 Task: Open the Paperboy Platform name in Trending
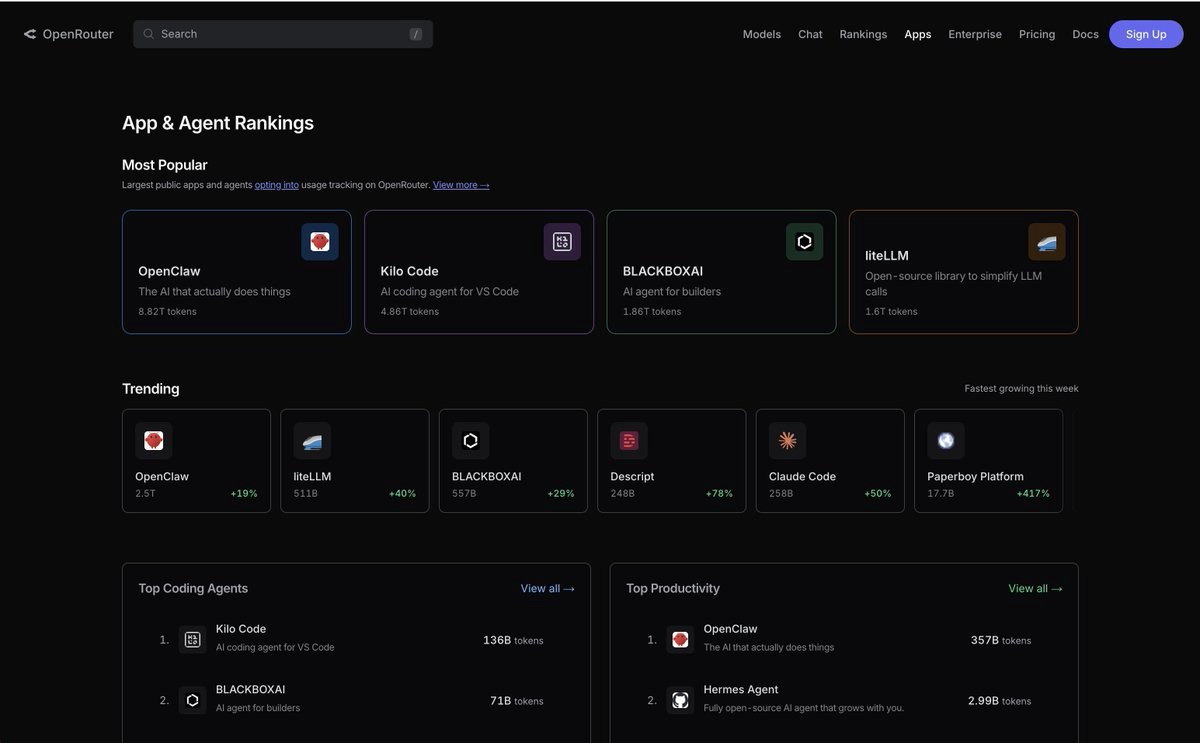point(975,477)
